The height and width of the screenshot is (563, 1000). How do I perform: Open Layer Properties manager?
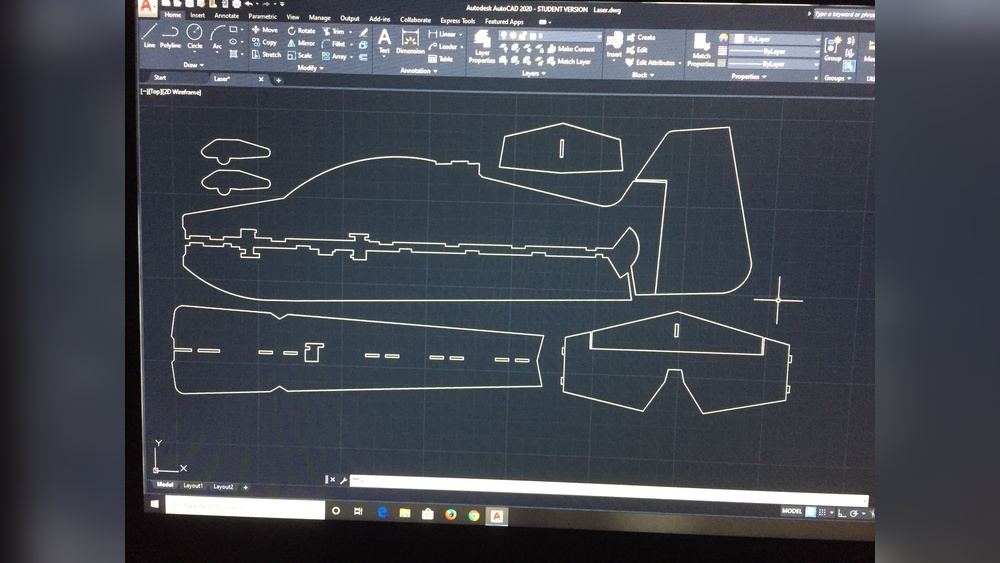tap(482, 48)
